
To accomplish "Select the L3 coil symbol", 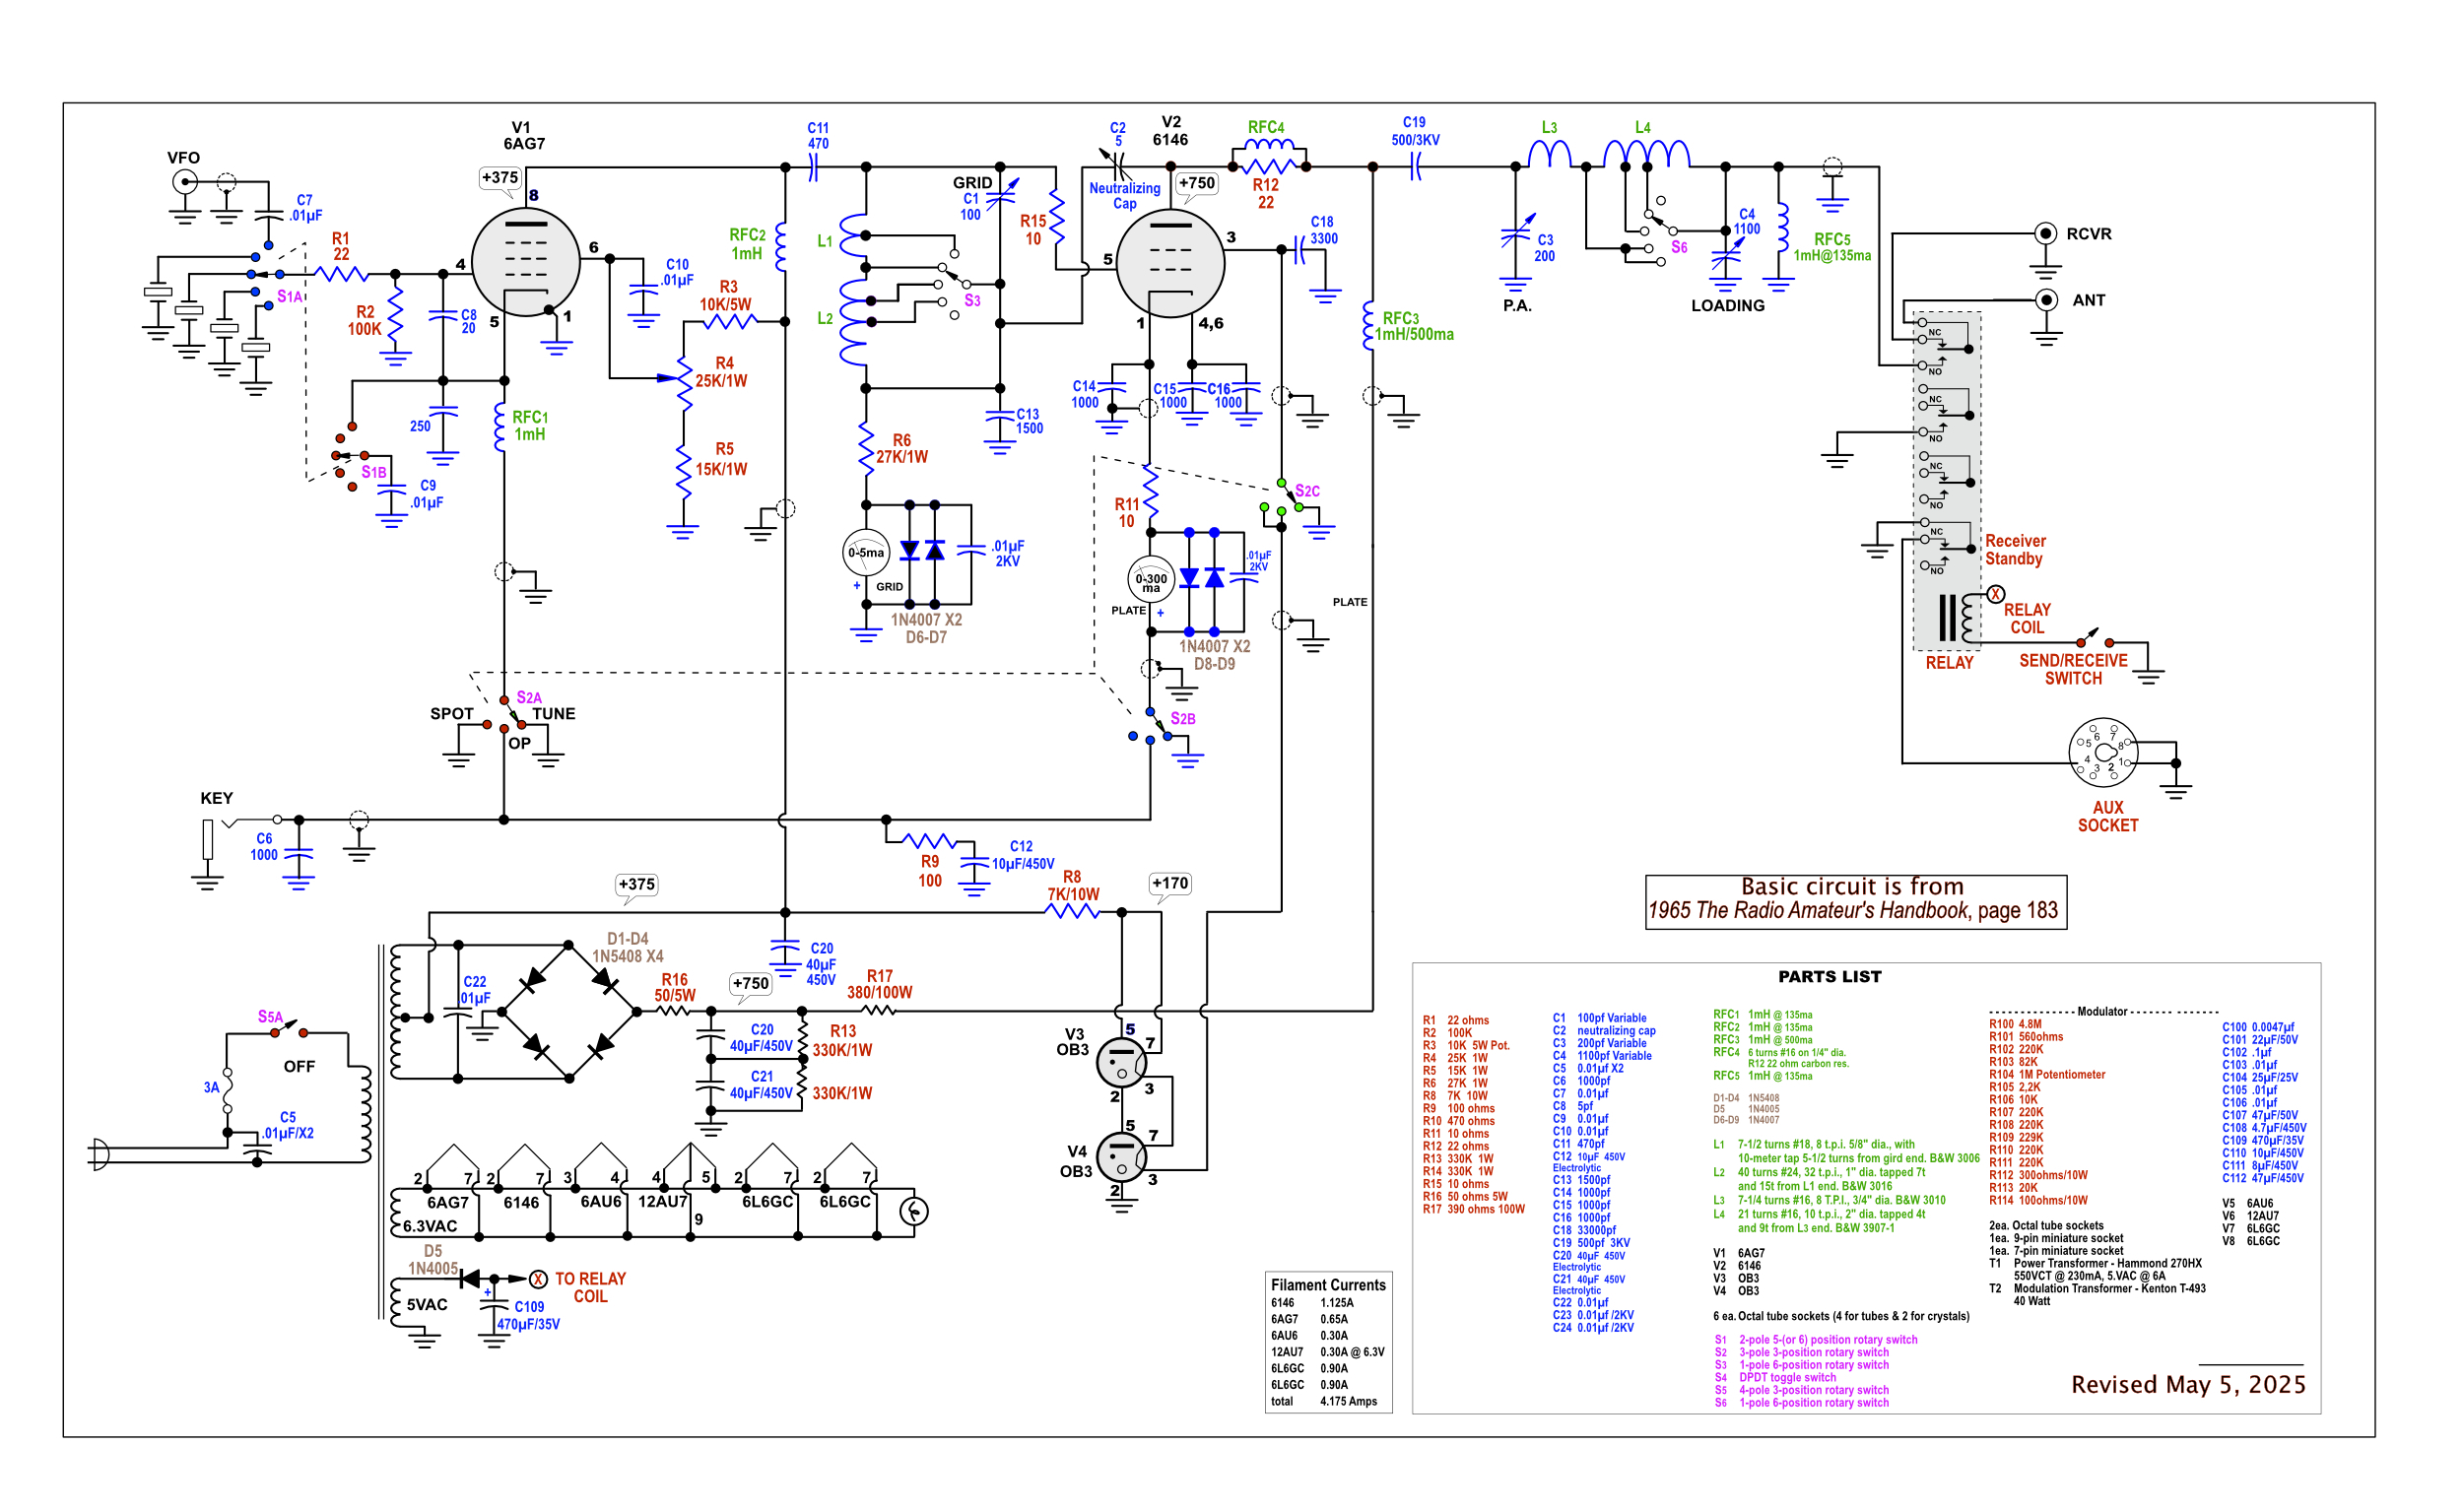I will (1549, 155).
